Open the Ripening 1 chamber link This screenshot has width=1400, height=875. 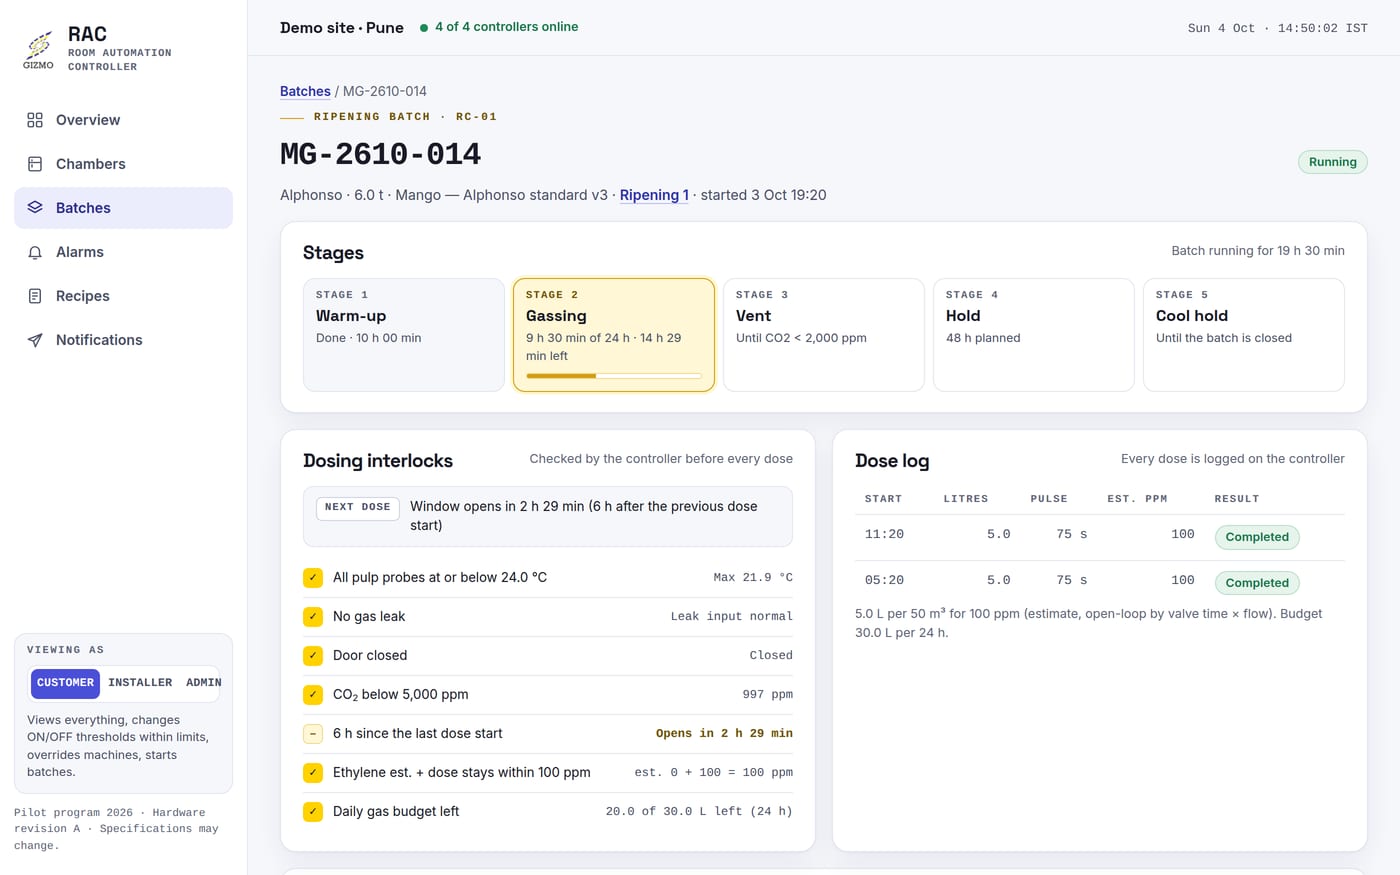[x=654, y=195]
